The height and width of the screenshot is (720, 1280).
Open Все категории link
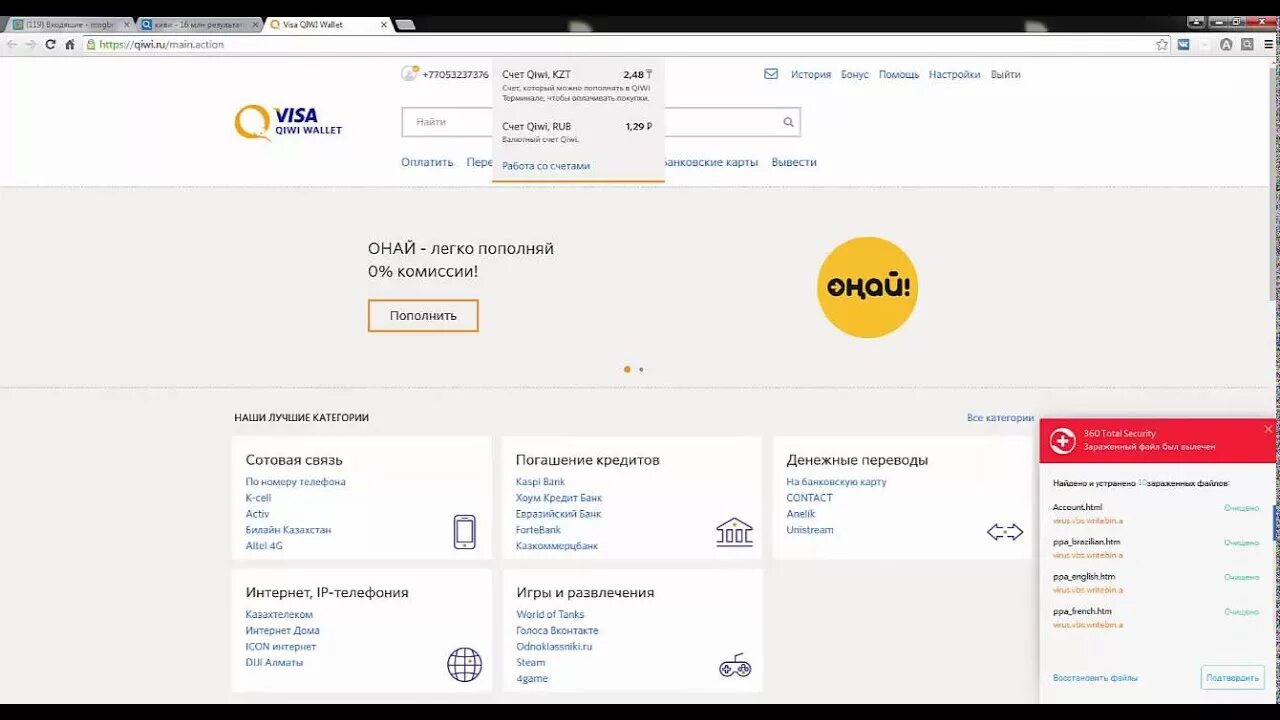click(x=1000, y=417)
